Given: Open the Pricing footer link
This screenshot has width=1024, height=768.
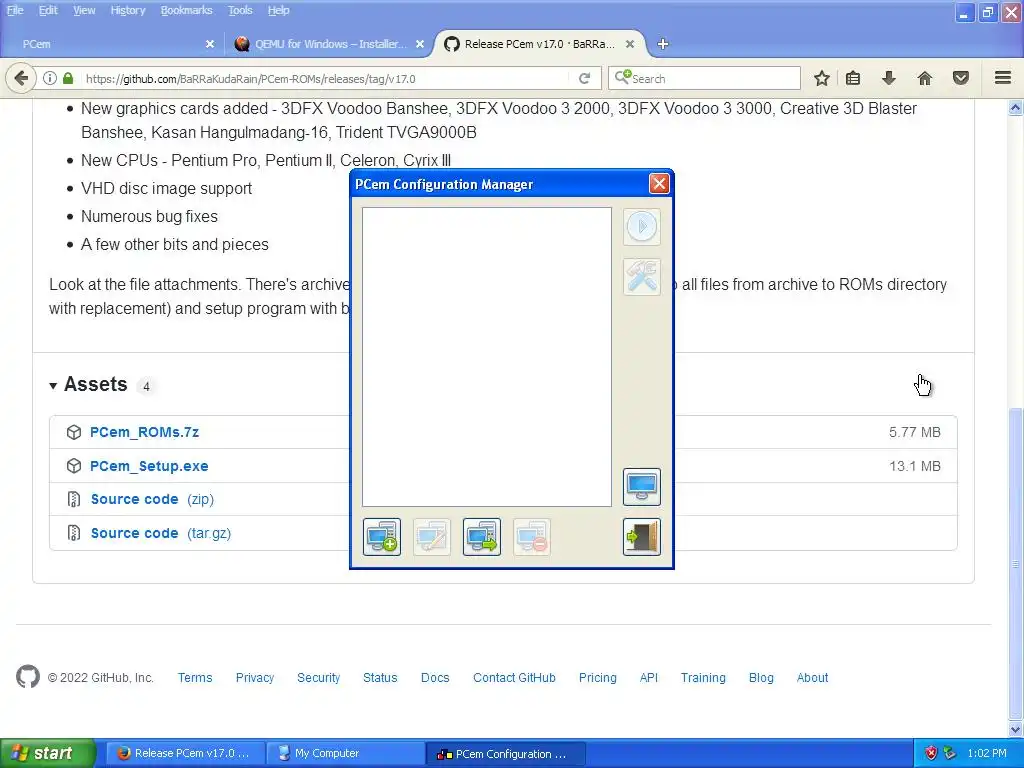Looking at the screenshot, I should (598, 678).
